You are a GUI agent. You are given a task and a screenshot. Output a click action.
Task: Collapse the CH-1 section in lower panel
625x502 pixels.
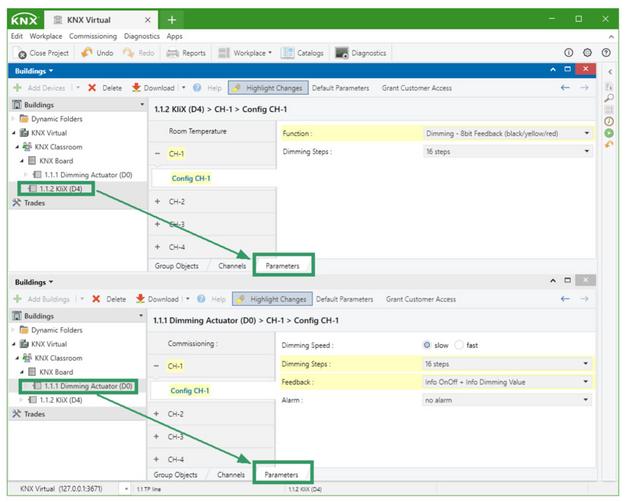pos(158,367)
